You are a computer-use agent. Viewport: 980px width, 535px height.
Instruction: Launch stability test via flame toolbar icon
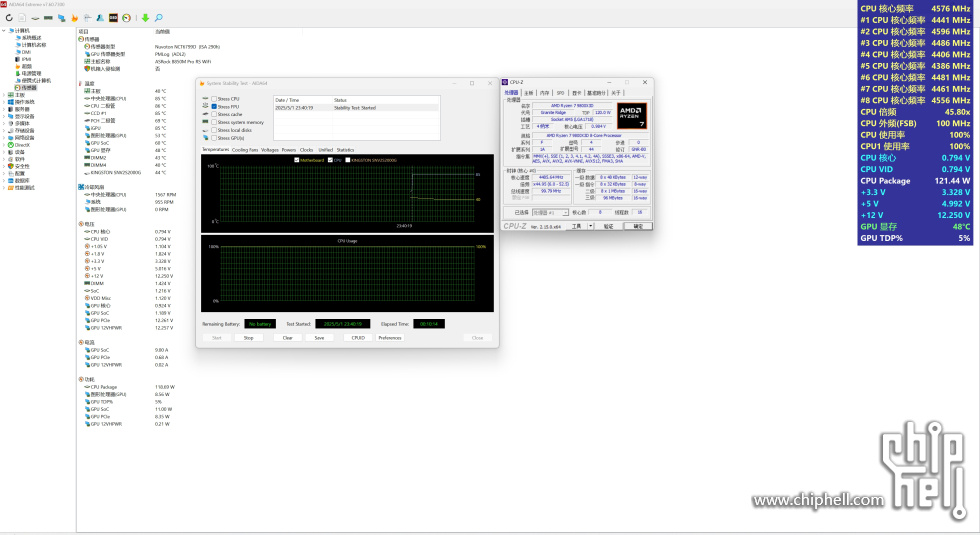pos(74,18)
